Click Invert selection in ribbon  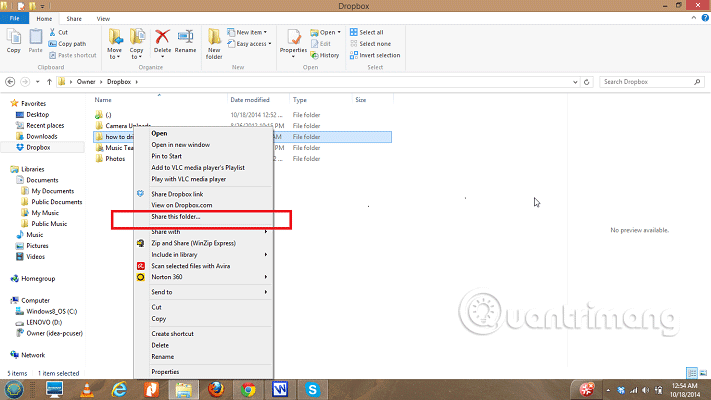pos(375,55)
